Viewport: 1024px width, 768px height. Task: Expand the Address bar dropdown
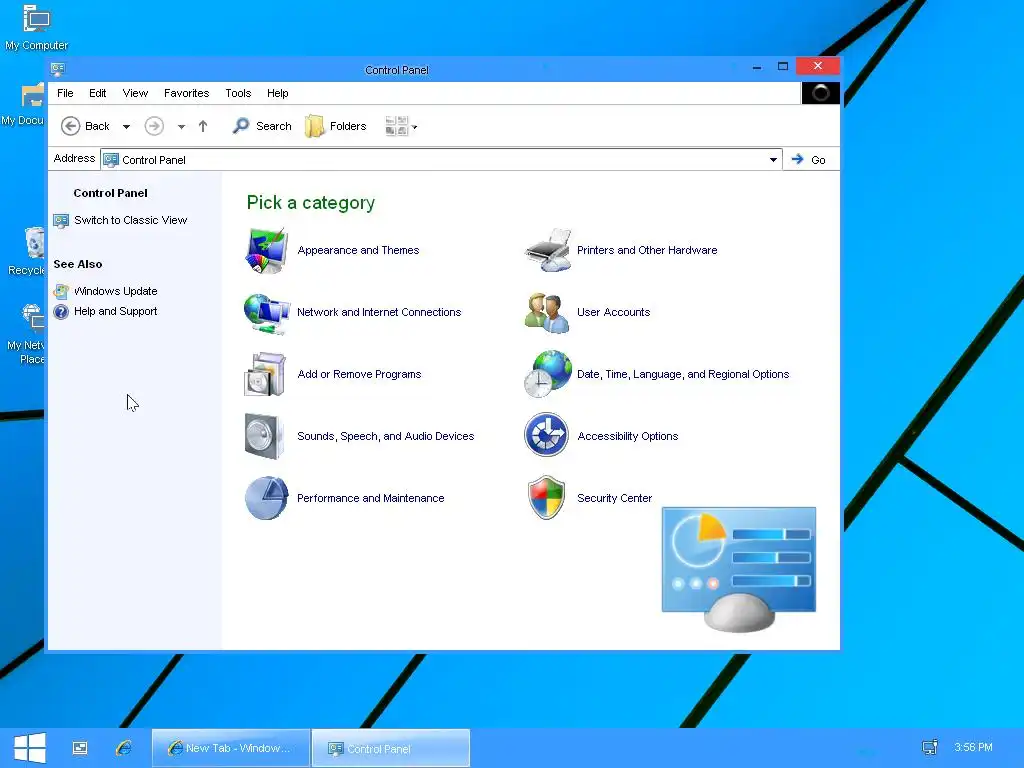pos(773,160)
